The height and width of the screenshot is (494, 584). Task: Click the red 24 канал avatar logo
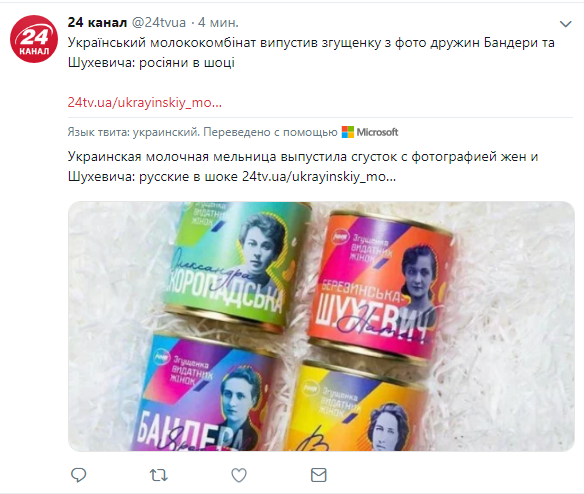(x=34, y=39)
